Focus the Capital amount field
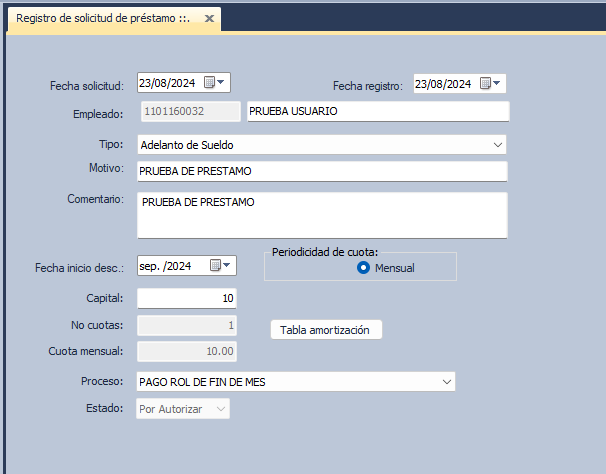This screenshot has width=606, height=474. [187, 298]
